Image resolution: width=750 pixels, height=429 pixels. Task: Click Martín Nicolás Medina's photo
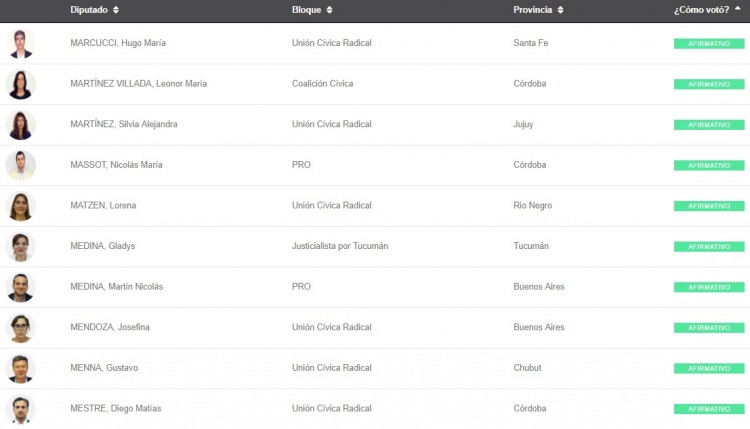click(x=20, y=287)
